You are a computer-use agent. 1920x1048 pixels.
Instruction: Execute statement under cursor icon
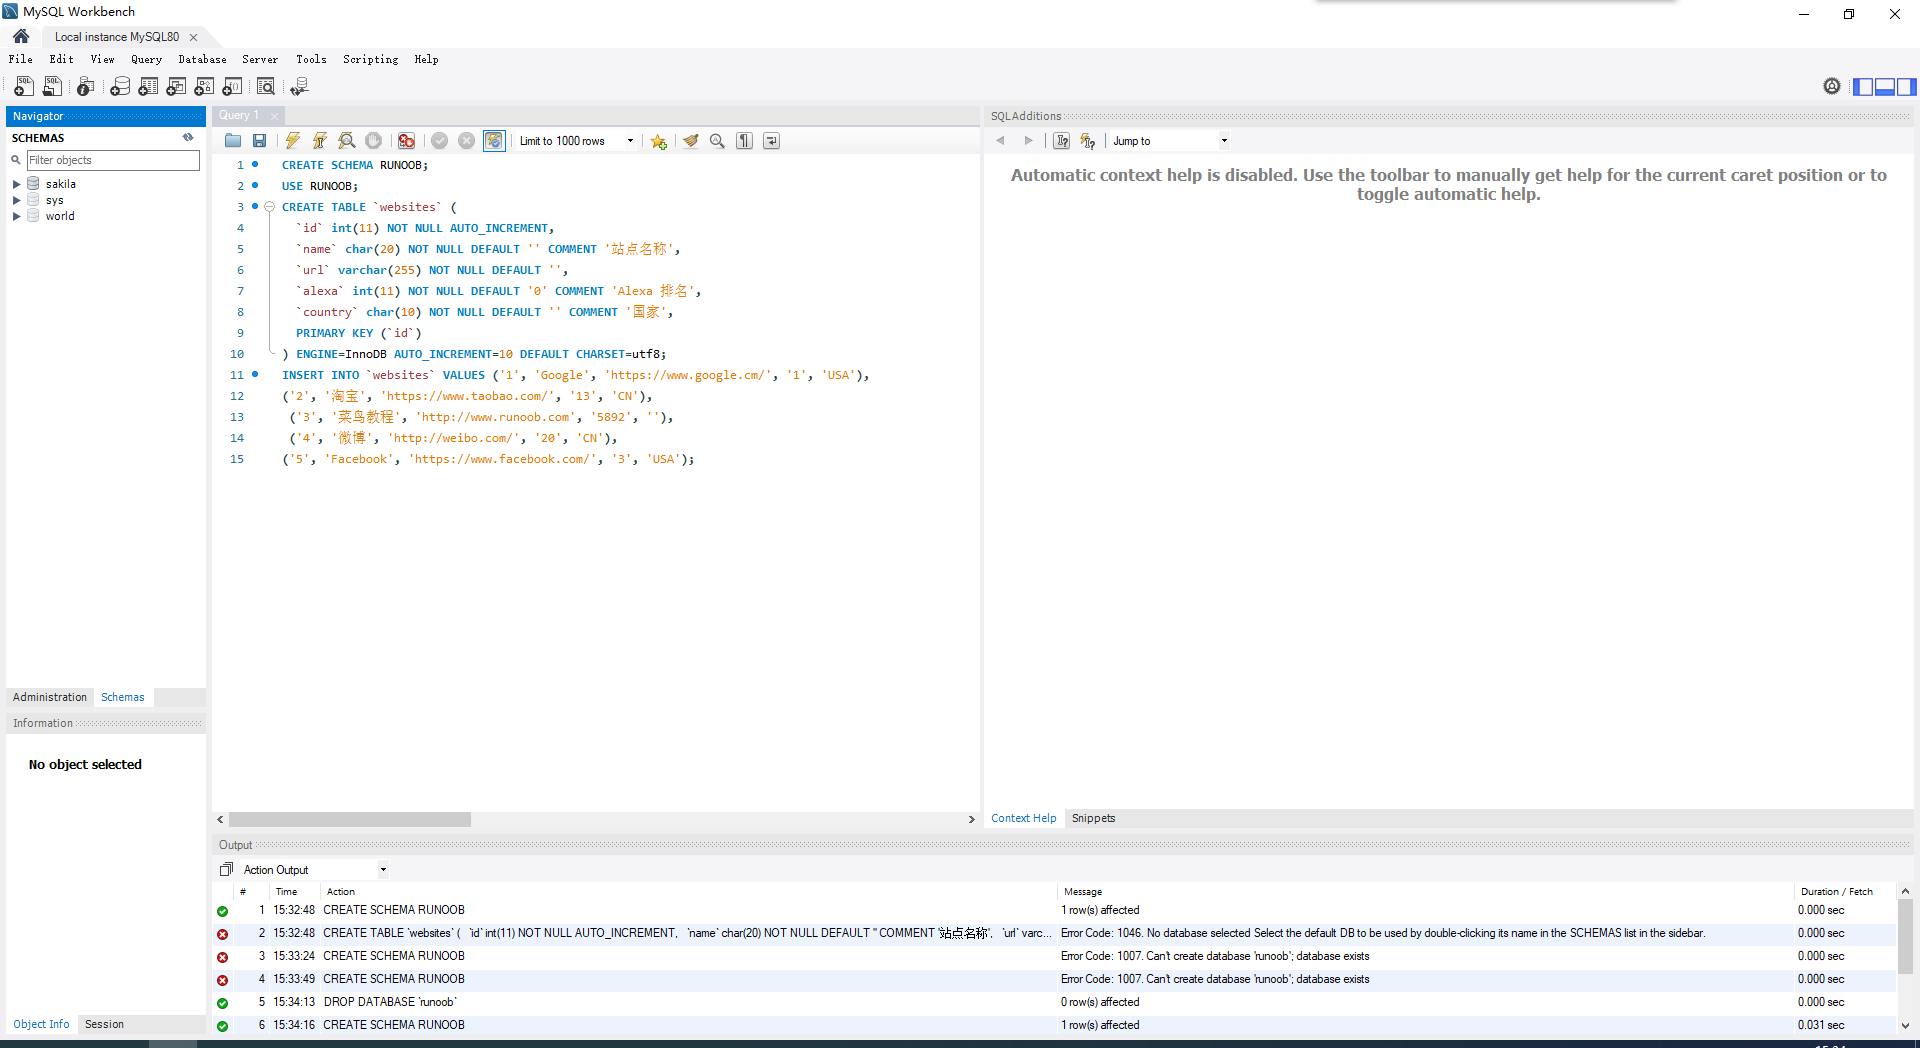click(320, 141)
